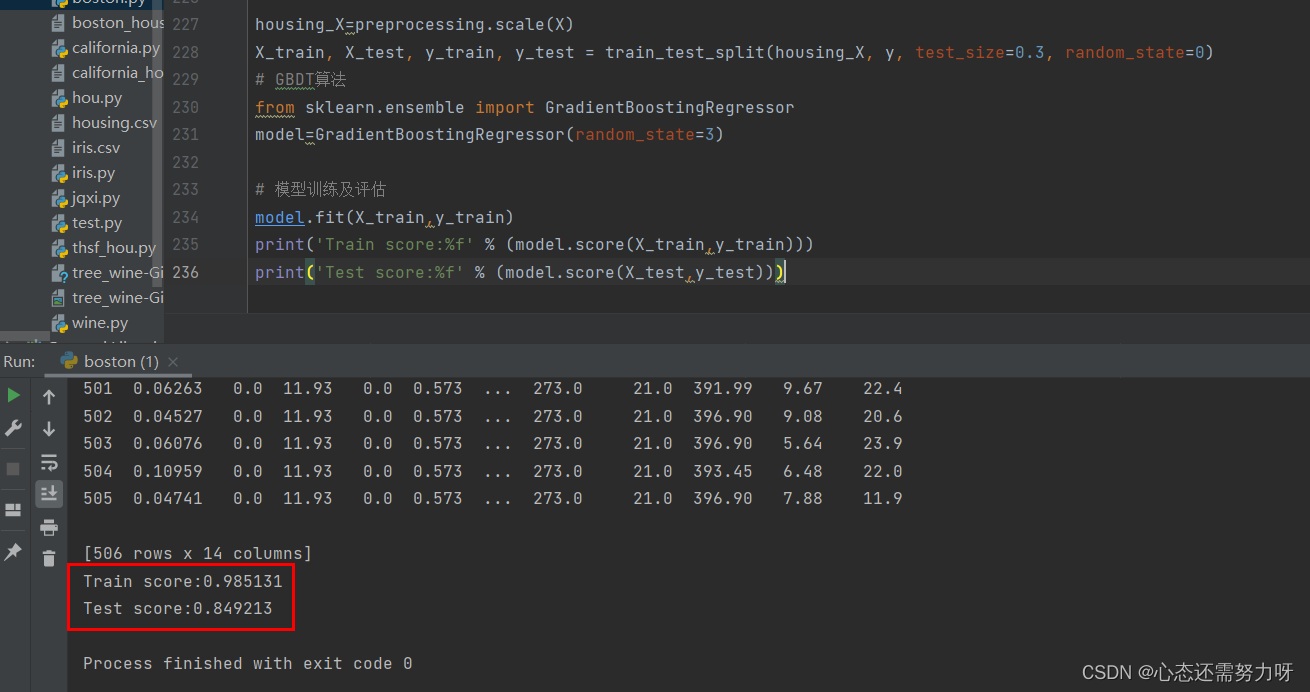This screenshot has width=1310, height=692.
Task: Click 'Test score:0.849213' output text
Action: [x=178, y=608]
